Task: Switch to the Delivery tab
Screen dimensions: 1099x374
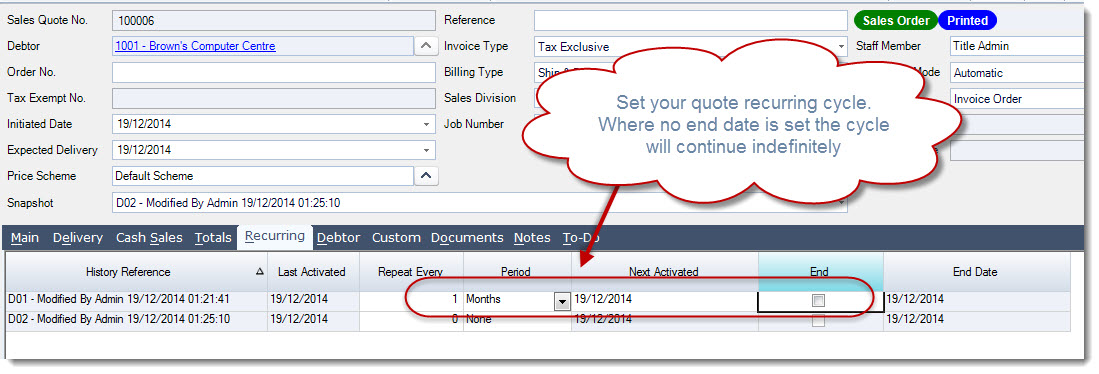Action: point(78,237)
